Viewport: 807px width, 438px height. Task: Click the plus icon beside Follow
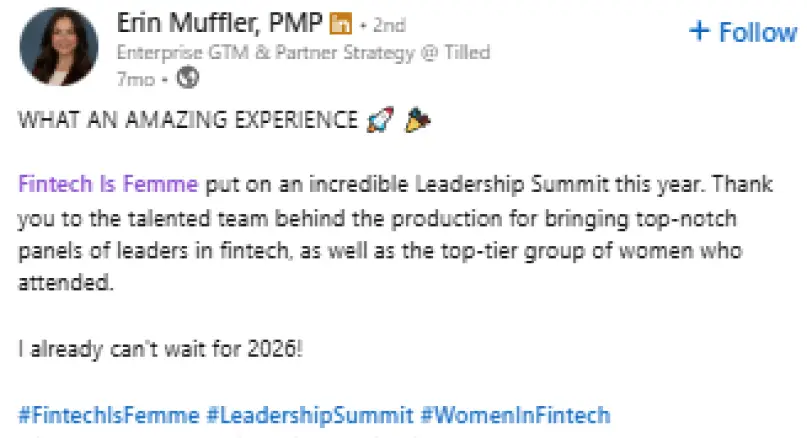699,32
